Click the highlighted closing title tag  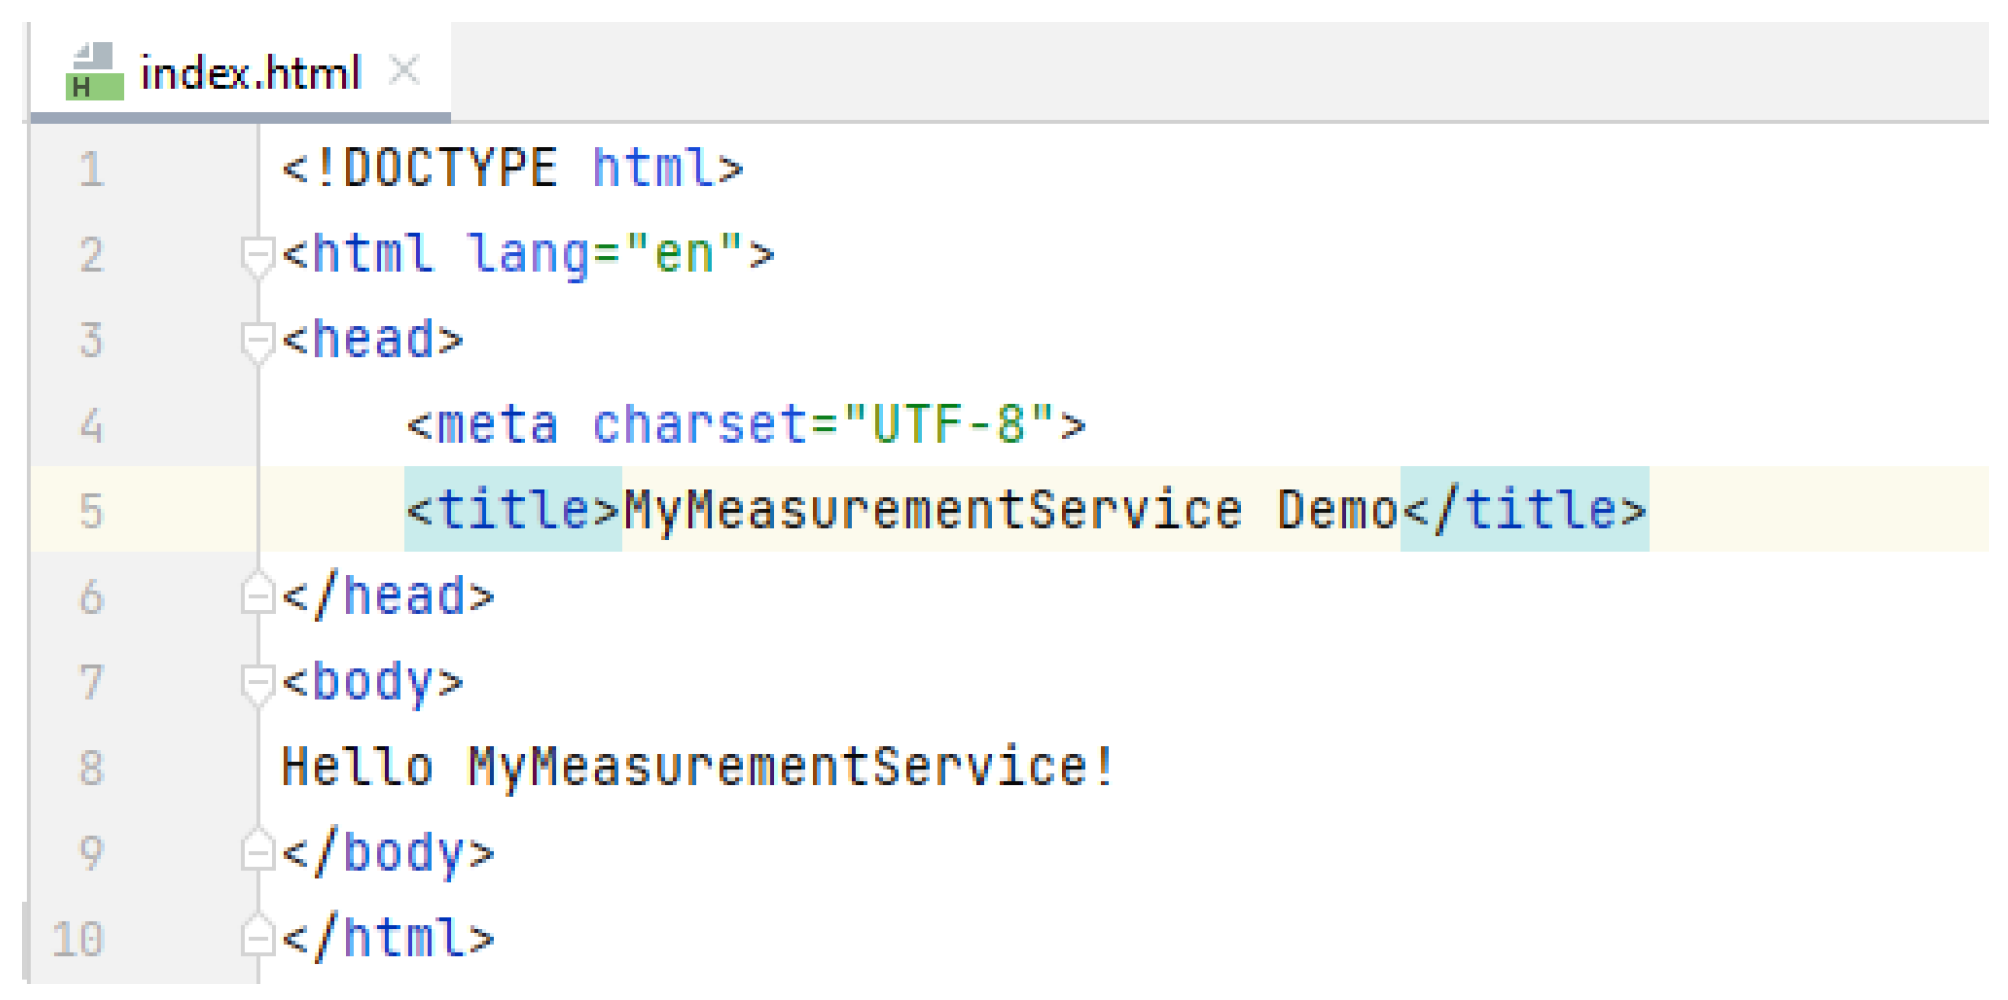(1524, 510)
